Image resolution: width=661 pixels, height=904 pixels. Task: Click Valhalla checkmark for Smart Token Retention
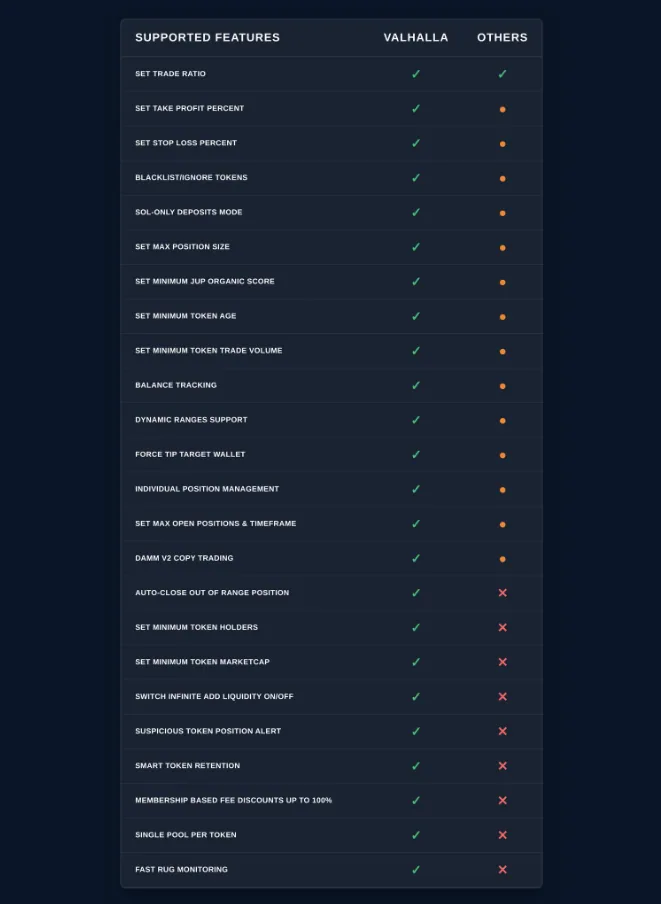point(416,766)
